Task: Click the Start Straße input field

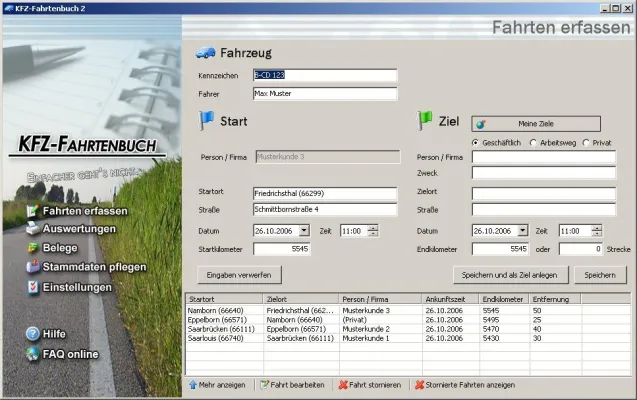Action: coord(325,210)
